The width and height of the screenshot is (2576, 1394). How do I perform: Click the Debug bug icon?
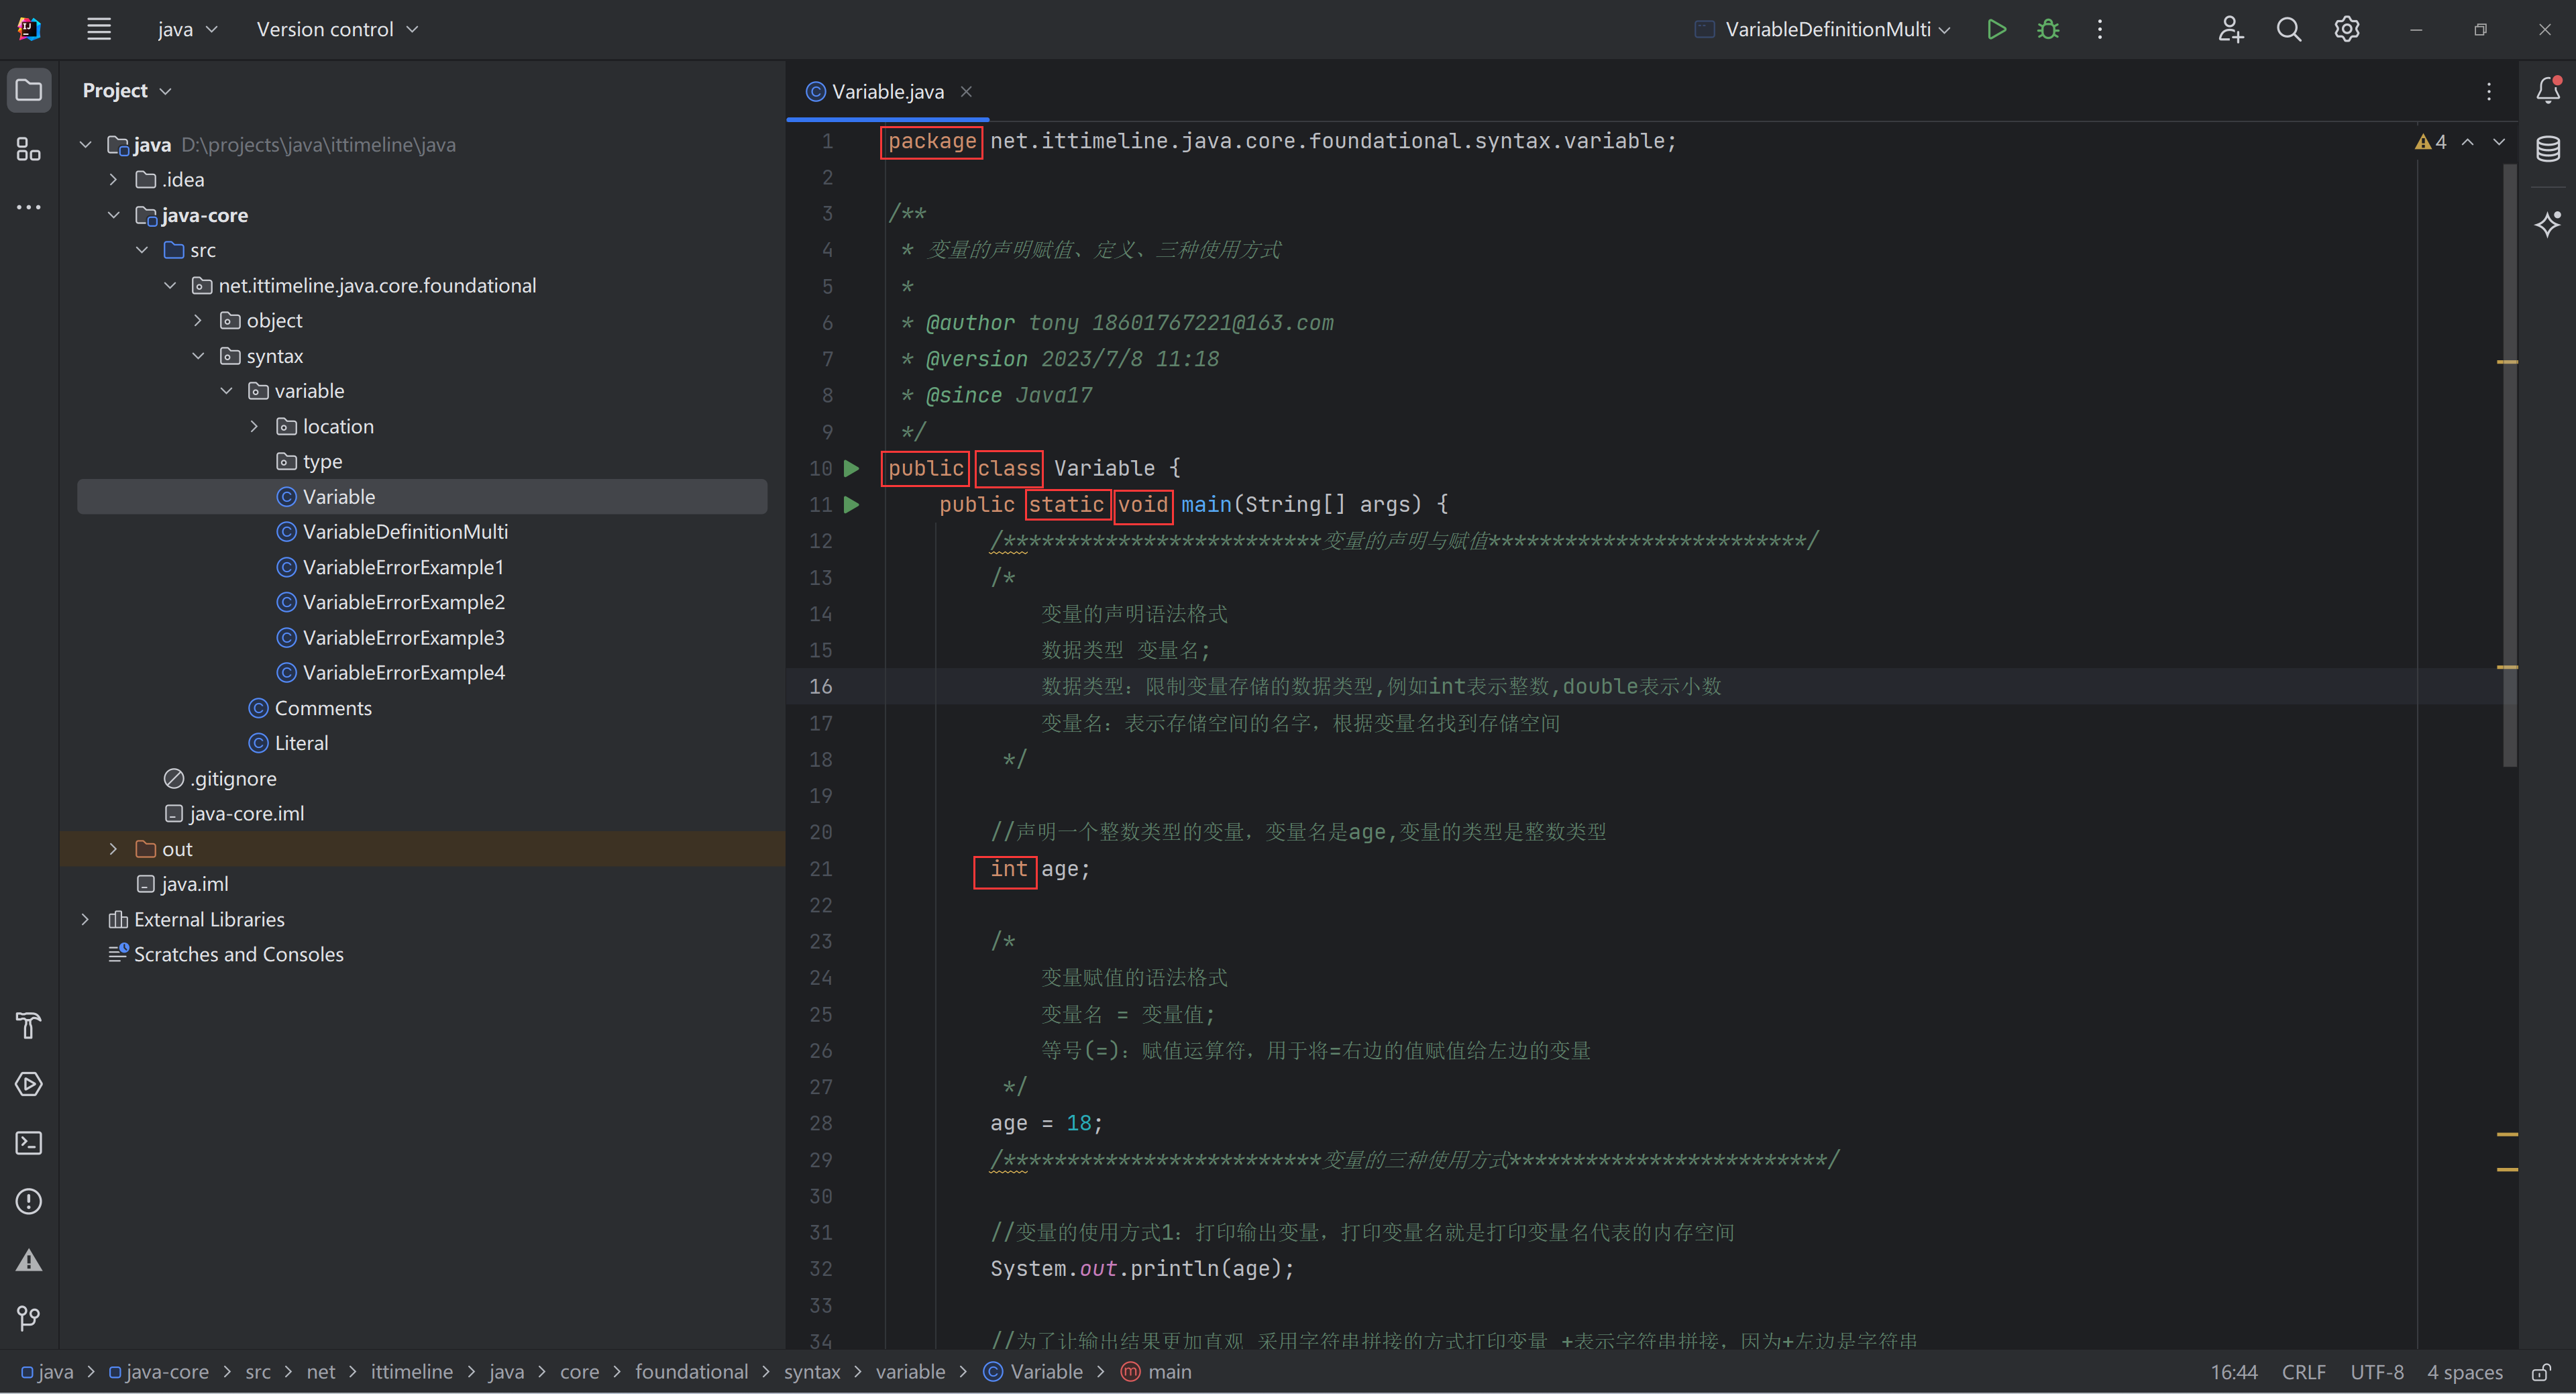(2048, 29)
